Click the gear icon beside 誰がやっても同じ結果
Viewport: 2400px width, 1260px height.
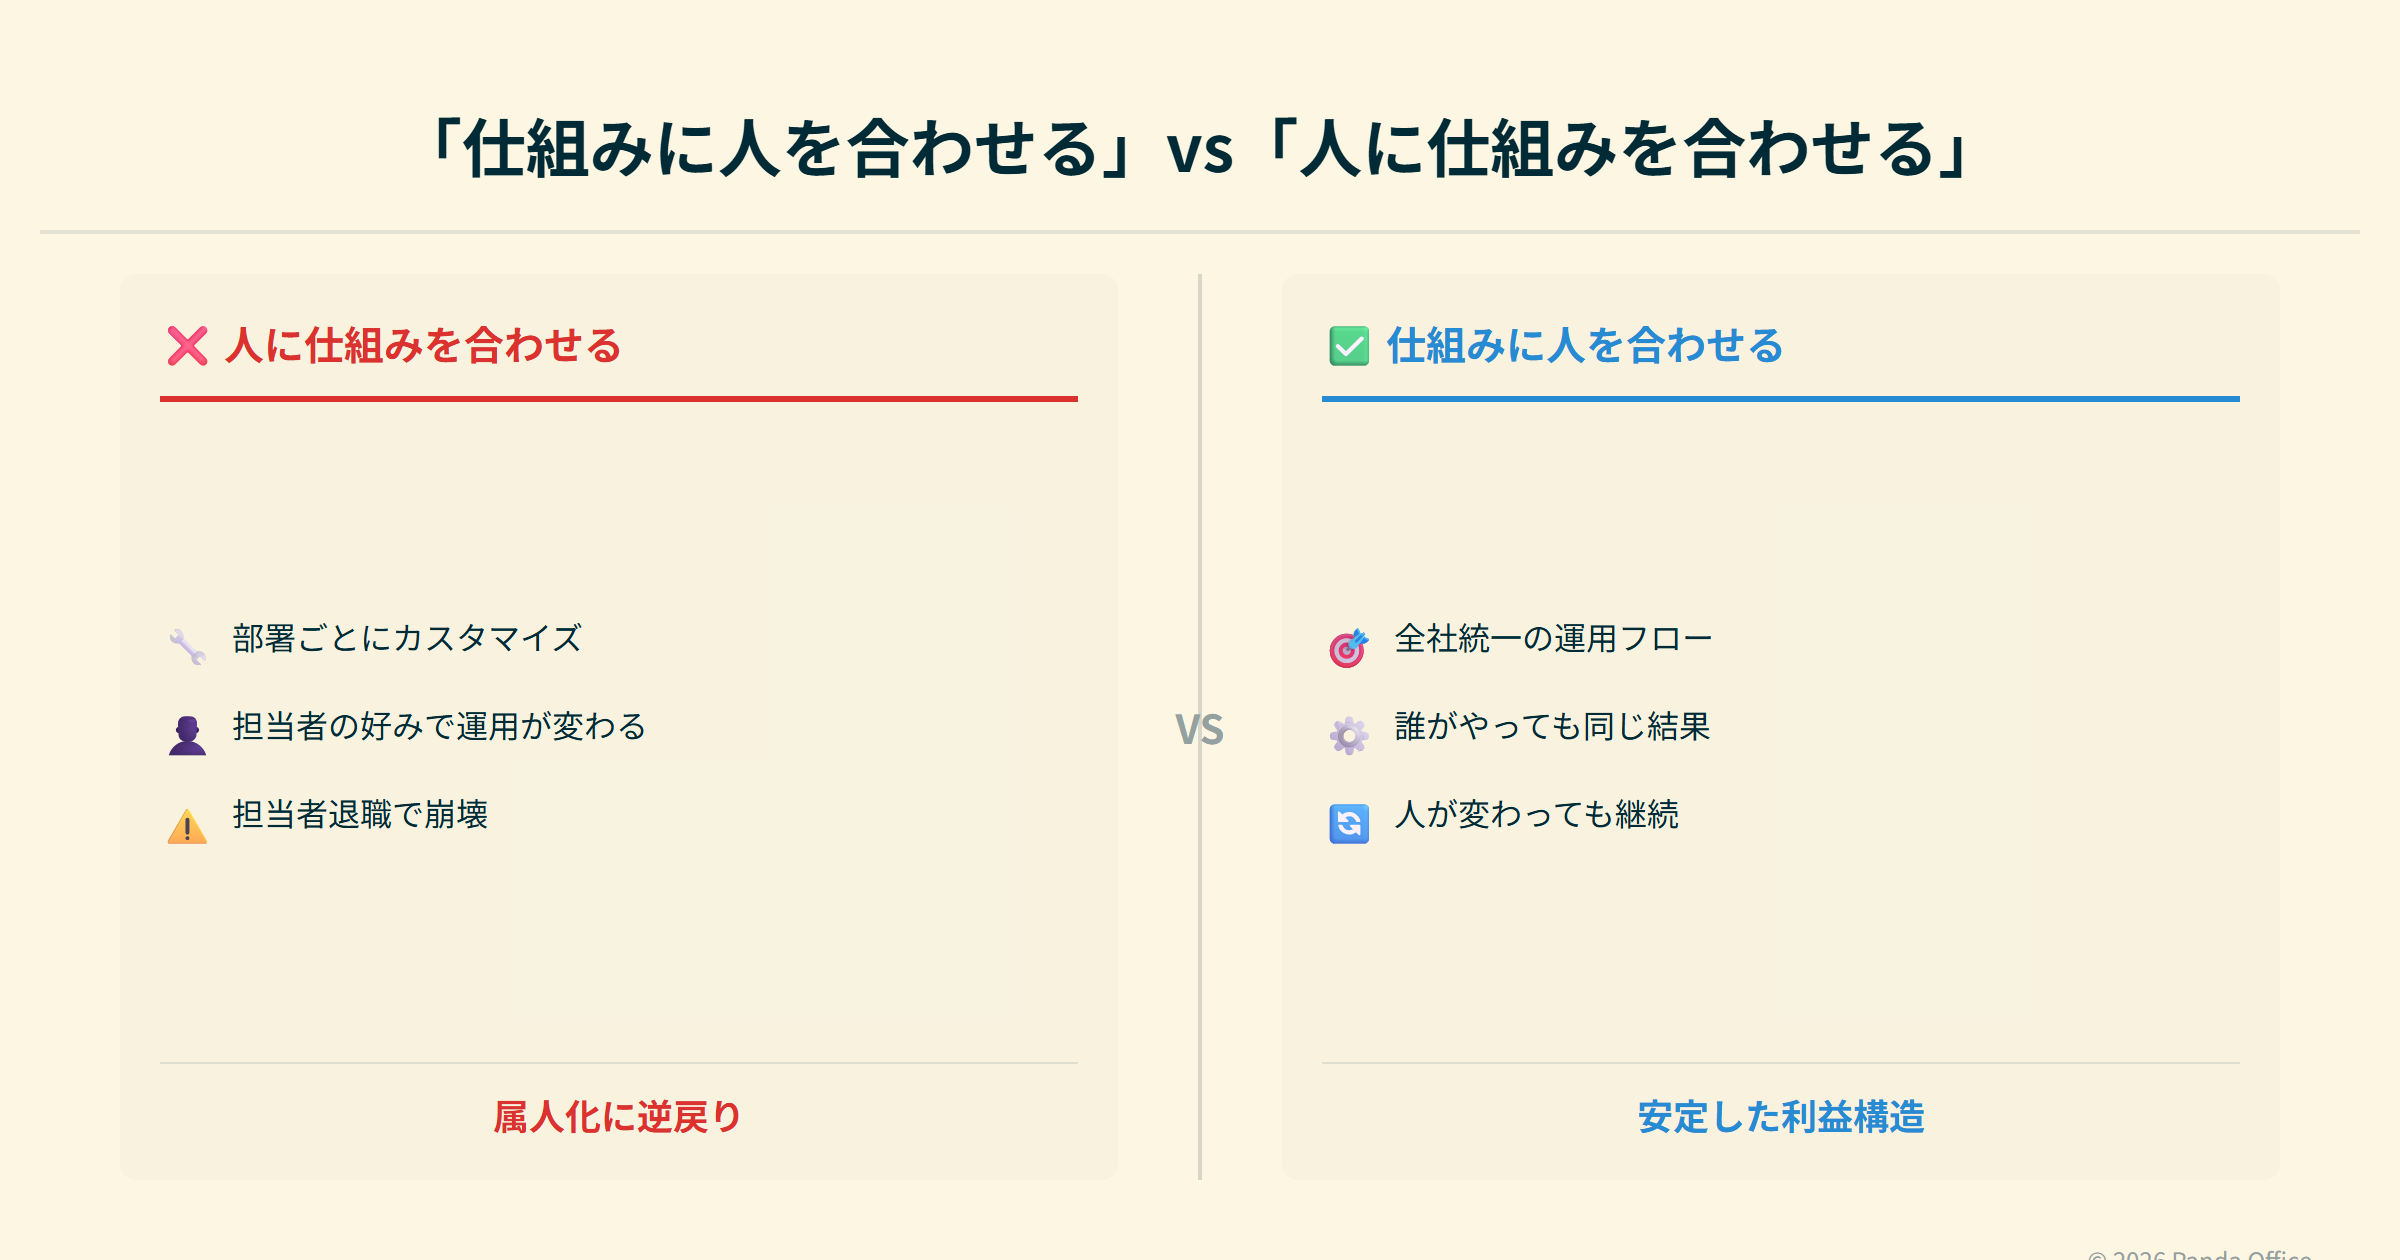pyautogui.click(x=1349, y=736)
